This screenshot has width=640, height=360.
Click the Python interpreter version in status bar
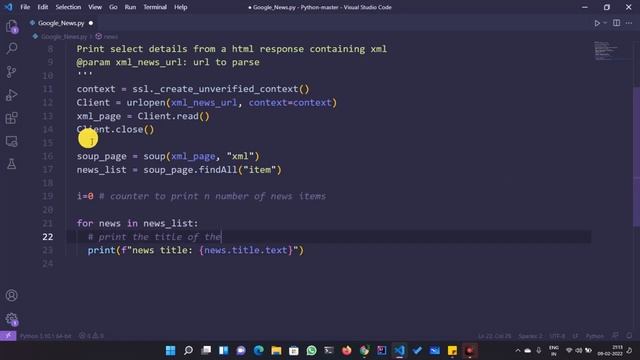click(45, 336)
